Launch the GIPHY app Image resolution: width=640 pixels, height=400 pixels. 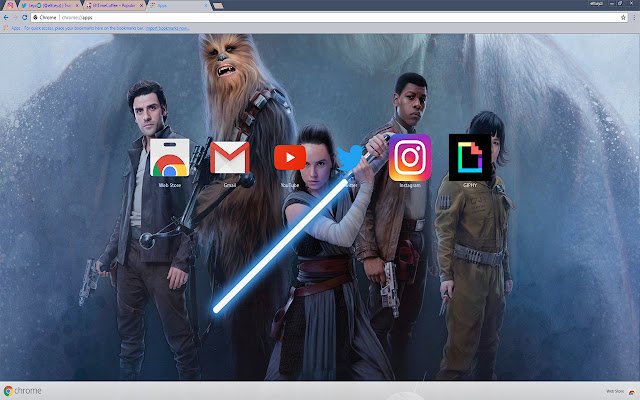coord(470,158)
